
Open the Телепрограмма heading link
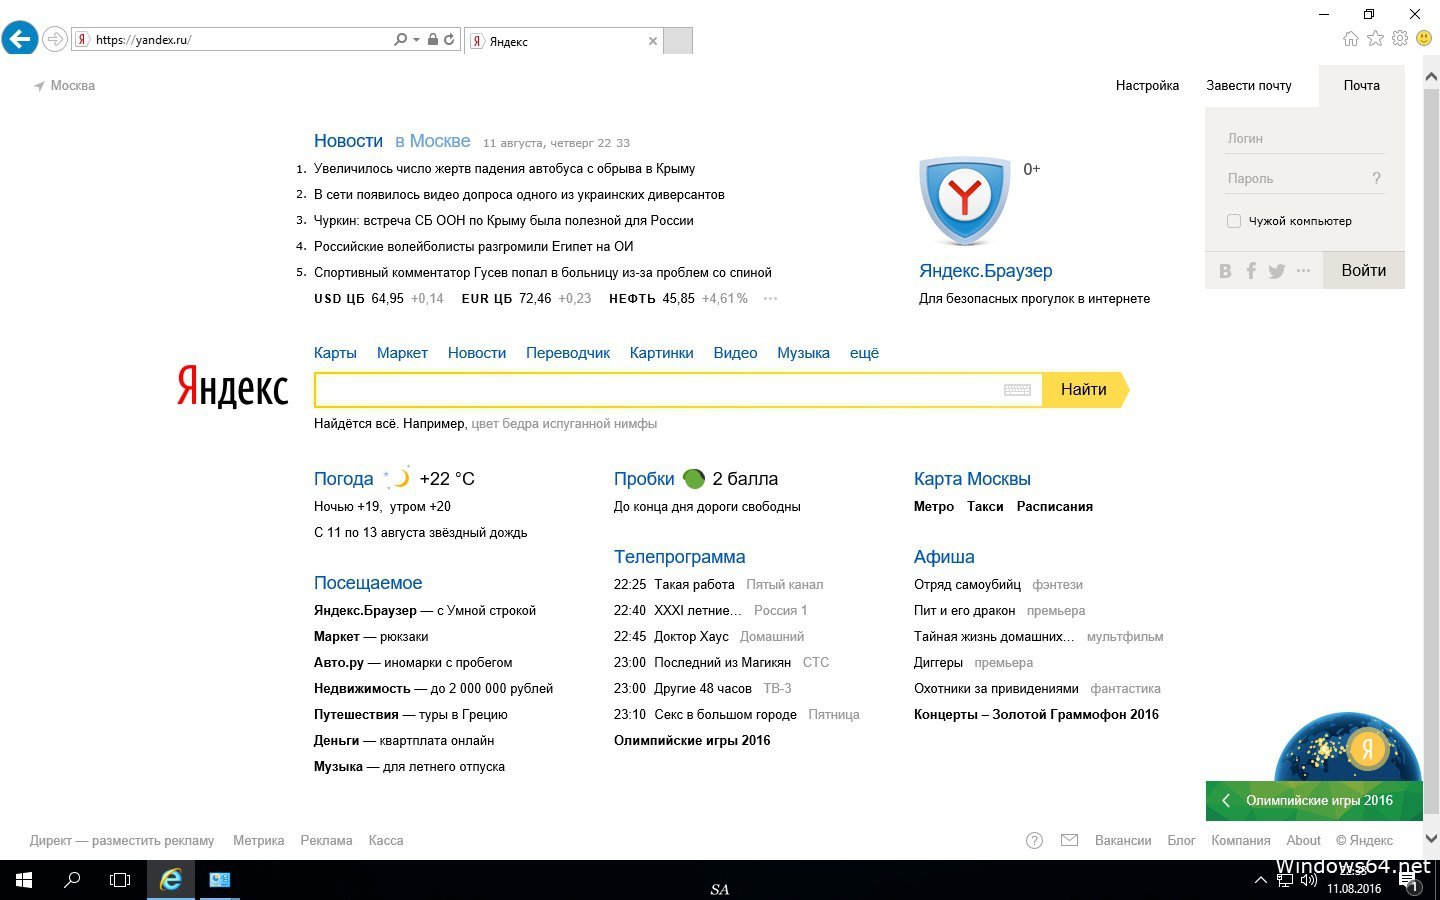[x=679, y=557]
